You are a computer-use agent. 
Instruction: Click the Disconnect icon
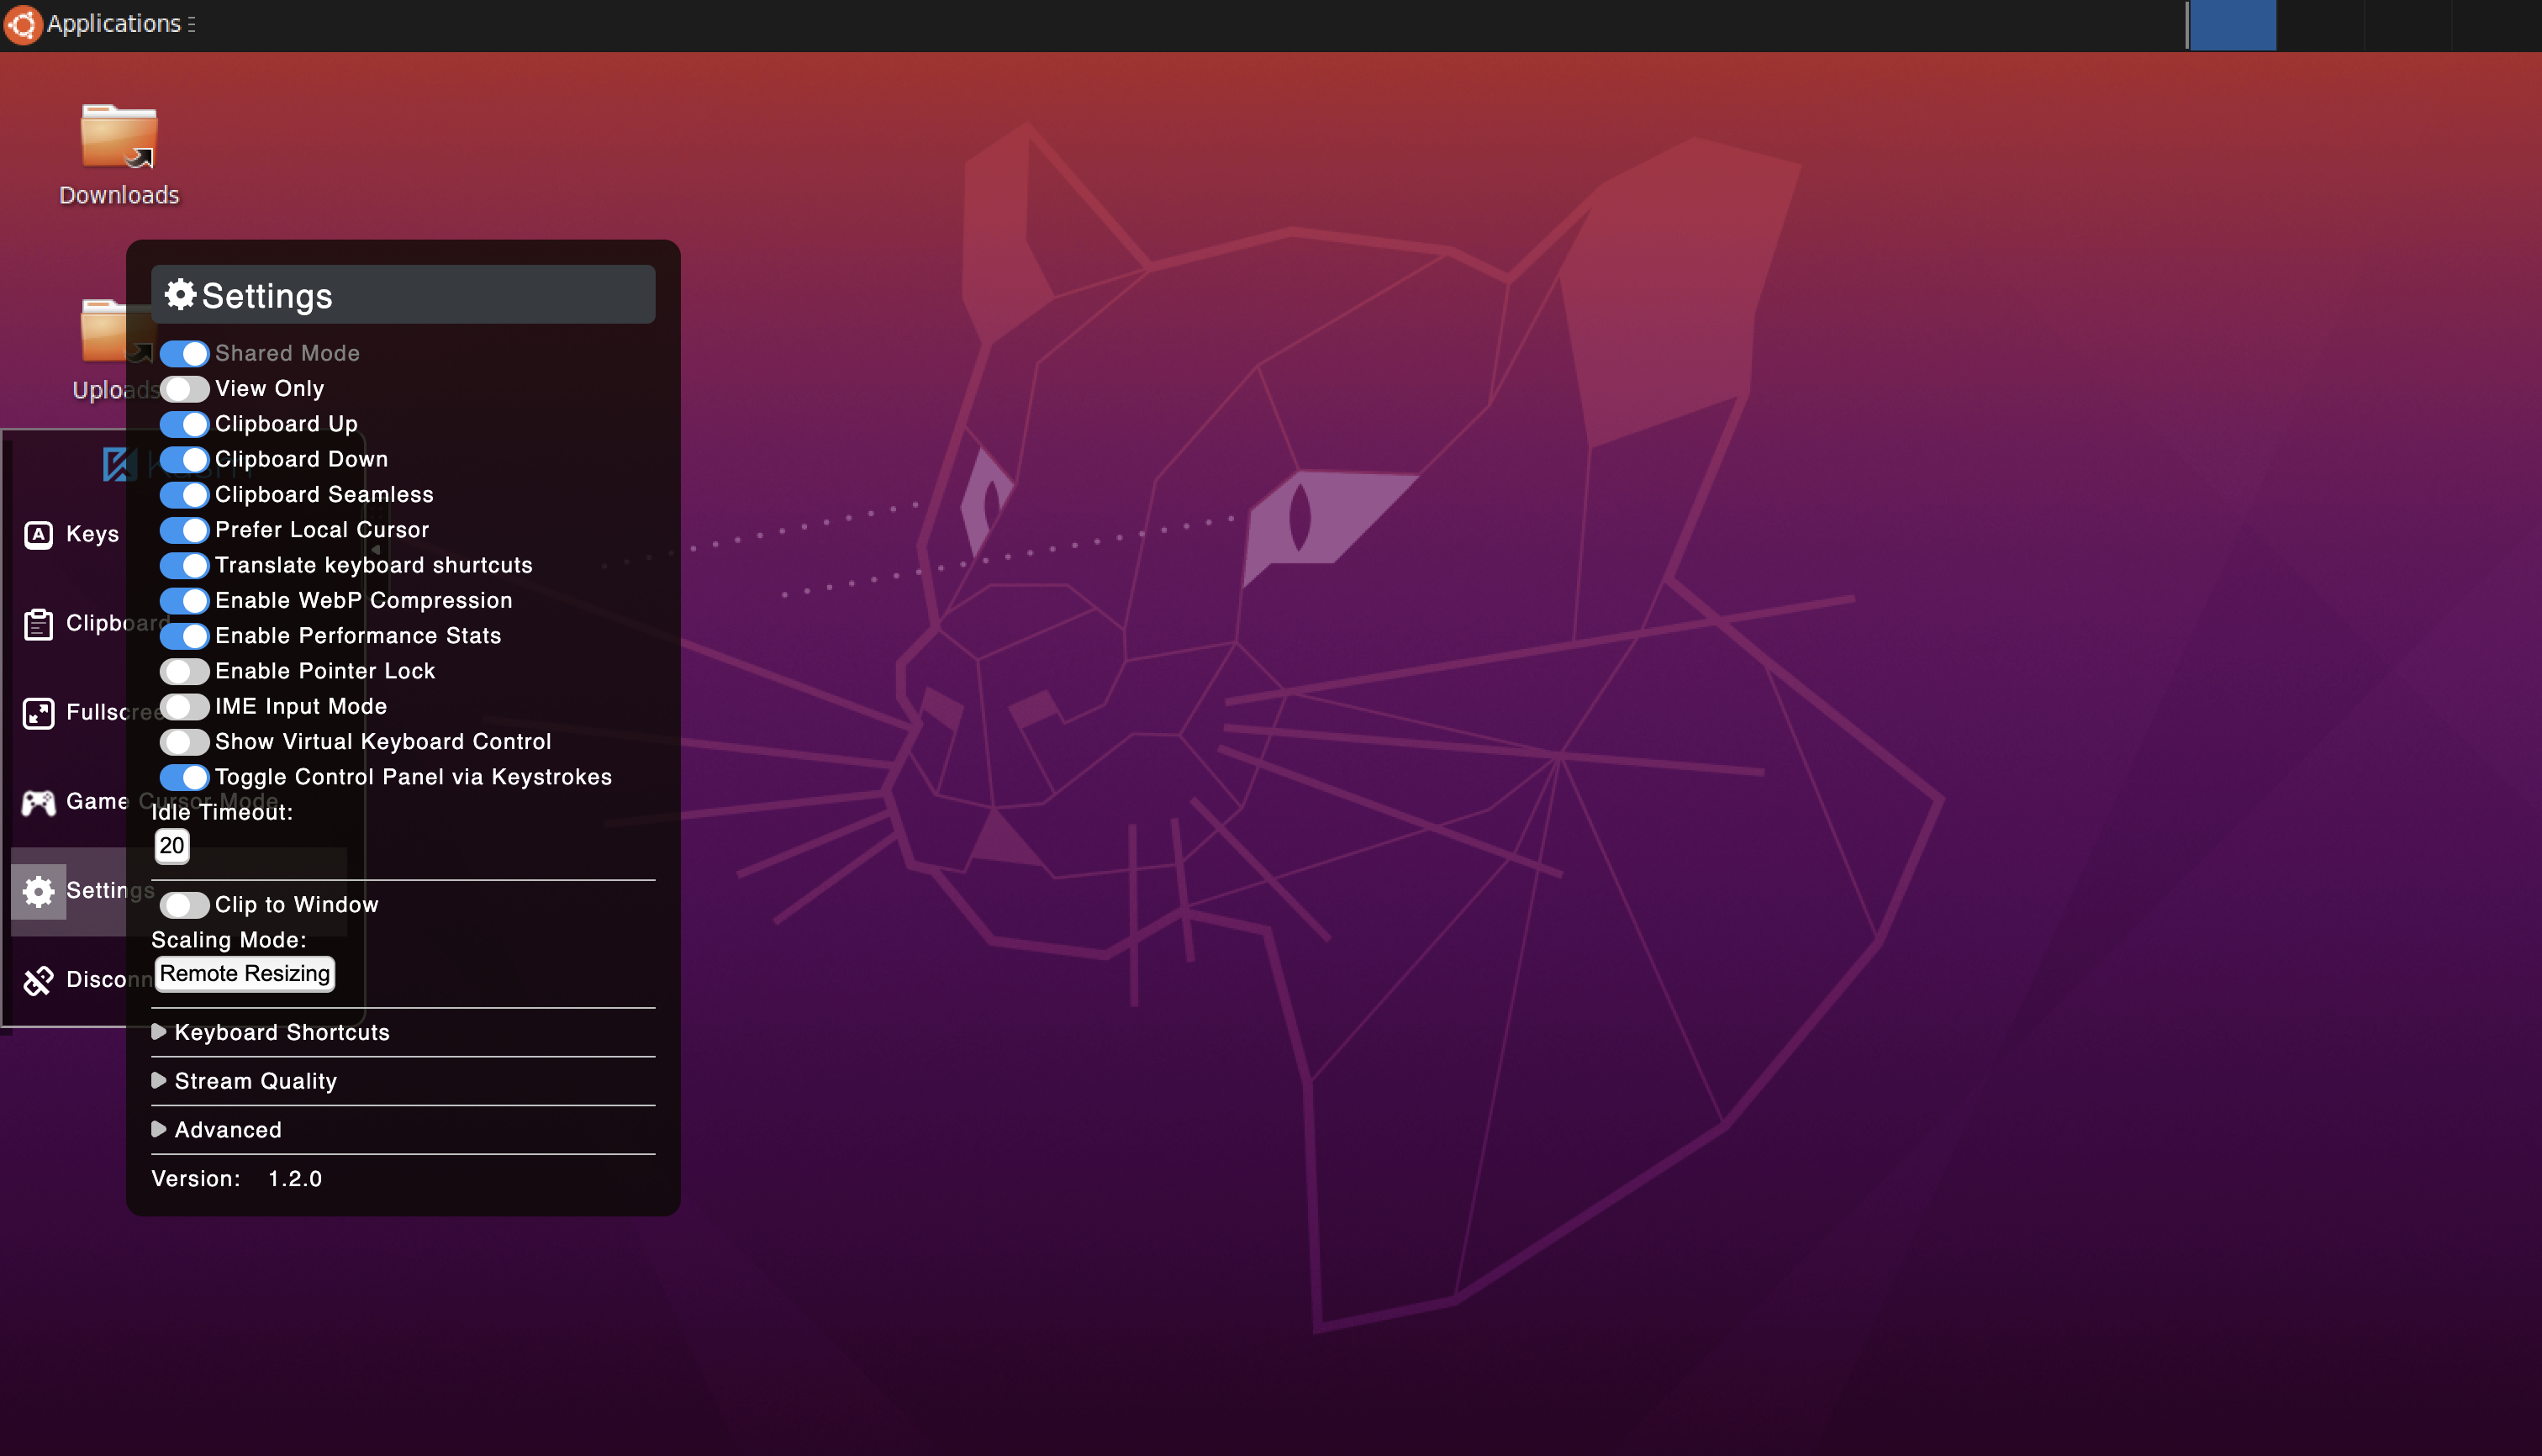(38, 980)
